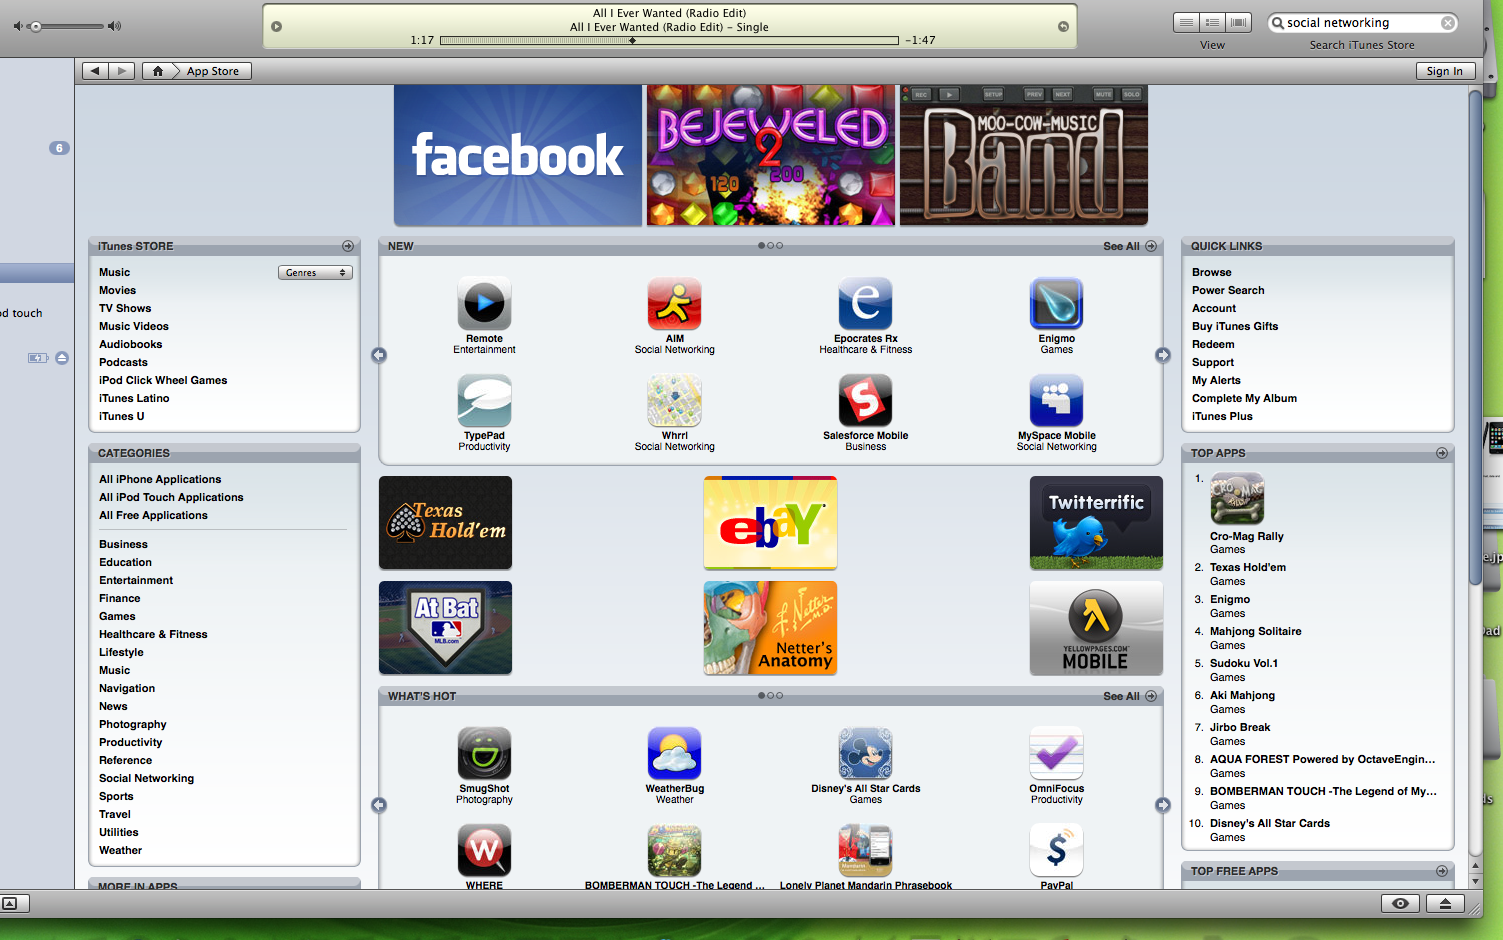The height and width of the screenshot is (940, 1503).
Task: Expand Top Free Apps panel arrow
Action: [1442, 871]
